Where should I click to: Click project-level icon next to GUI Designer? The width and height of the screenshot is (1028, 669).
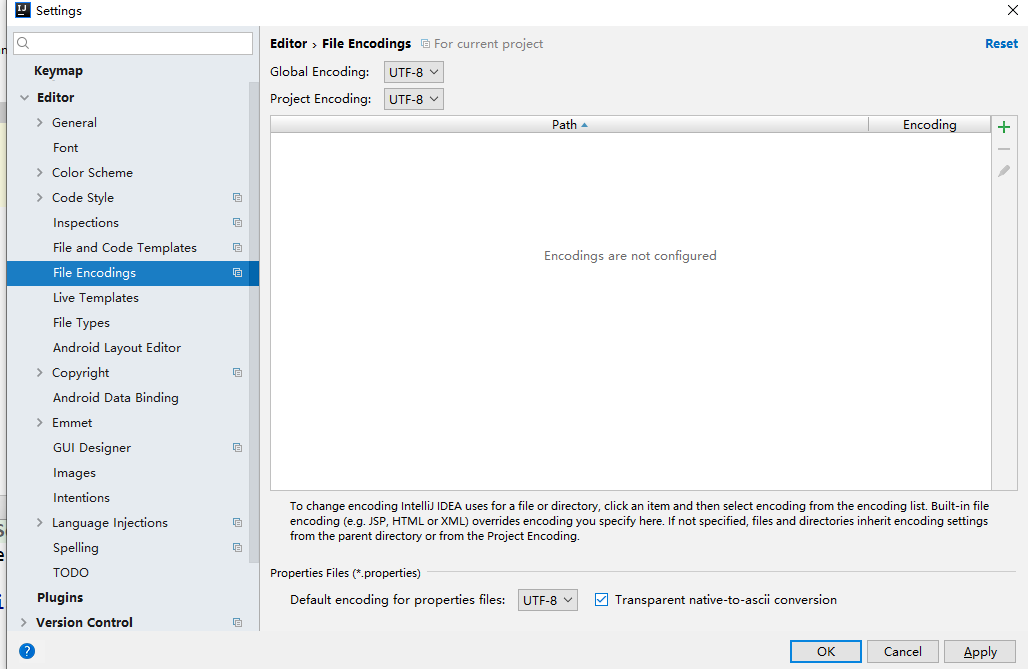[237, 447]
